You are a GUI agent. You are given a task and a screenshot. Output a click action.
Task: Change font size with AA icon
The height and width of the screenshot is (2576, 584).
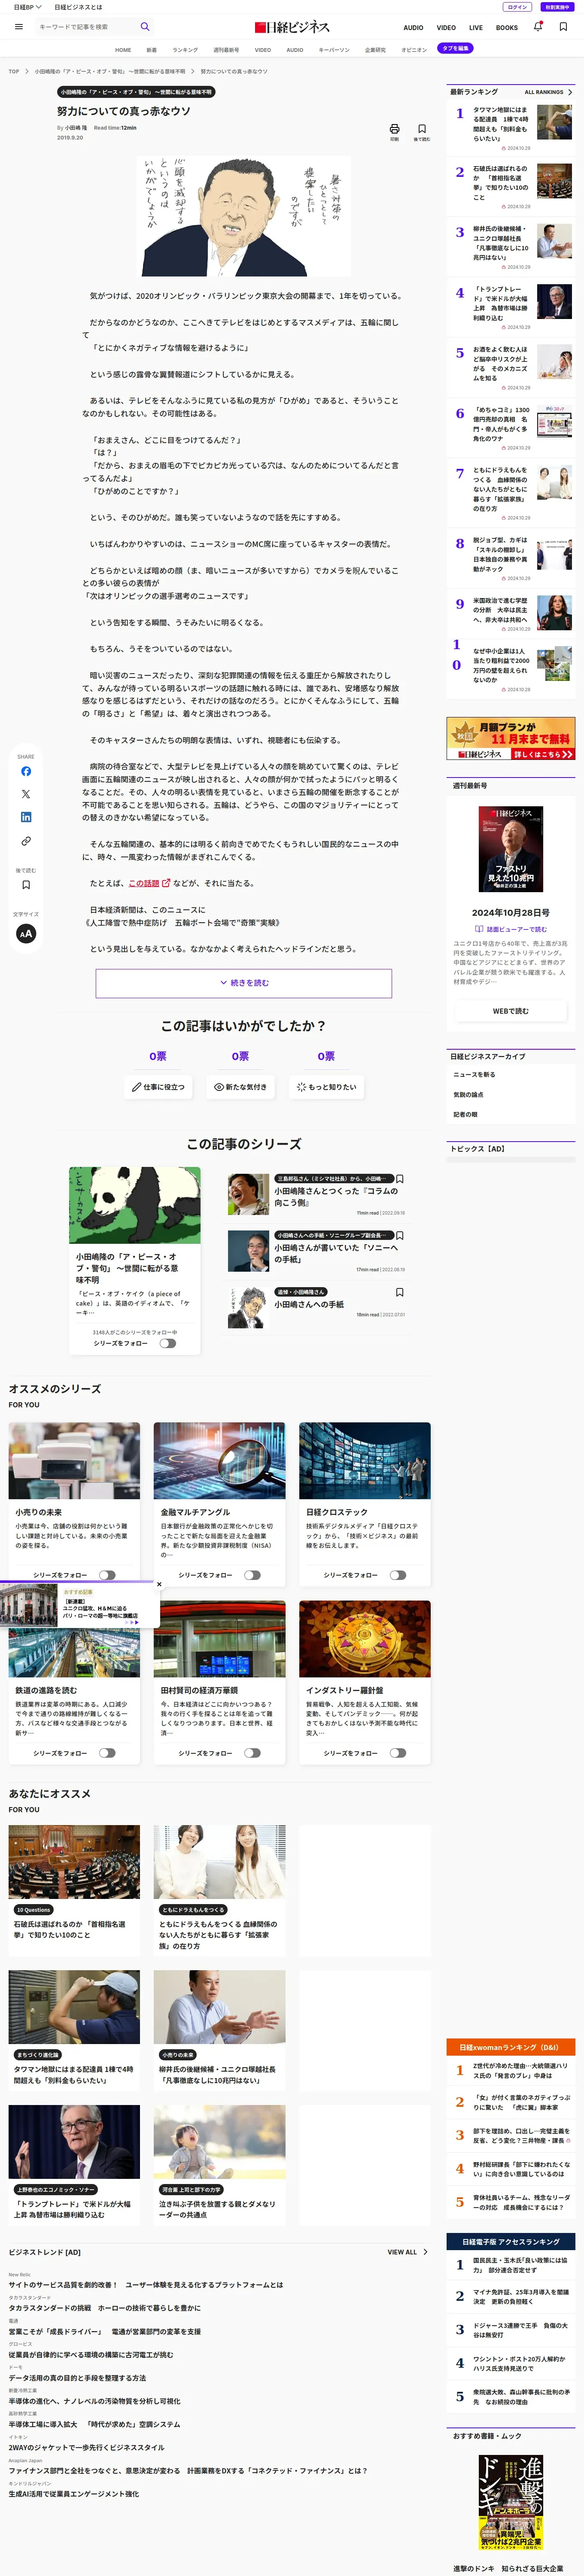point(26,933)
